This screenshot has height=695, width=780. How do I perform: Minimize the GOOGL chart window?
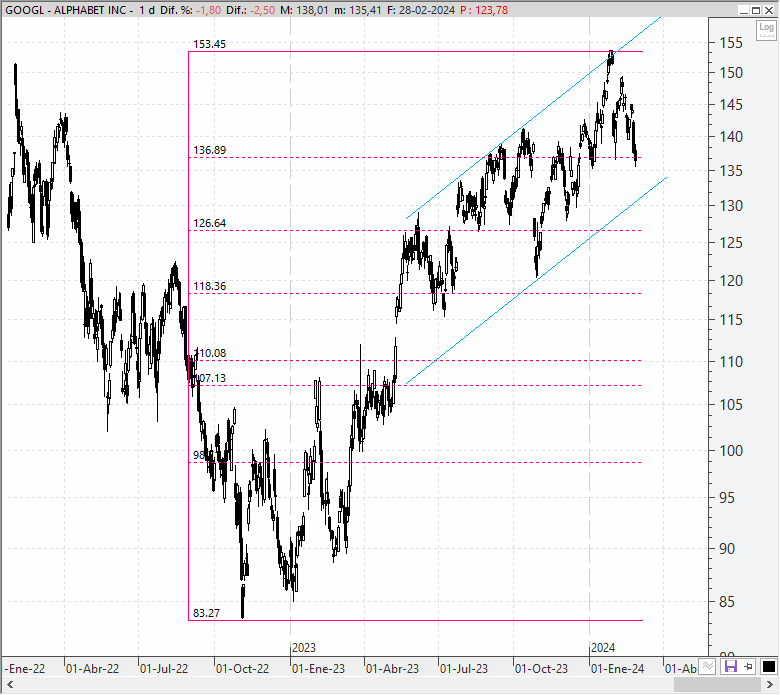tap(744, 10)
